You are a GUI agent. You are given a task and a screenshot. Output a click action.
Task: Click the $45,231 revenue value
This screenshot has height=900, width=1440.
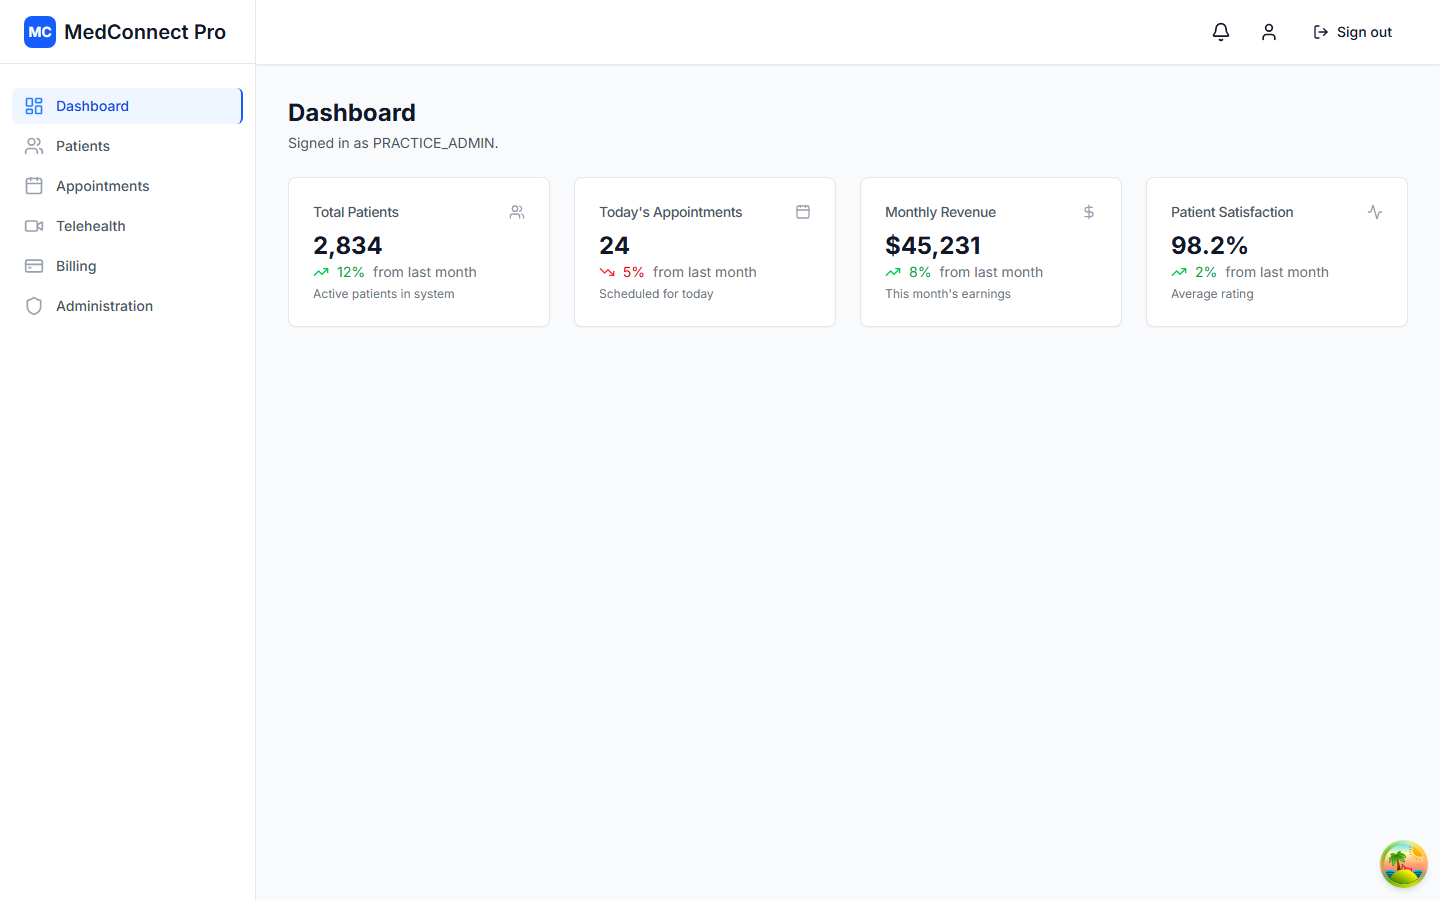(933, 245)
